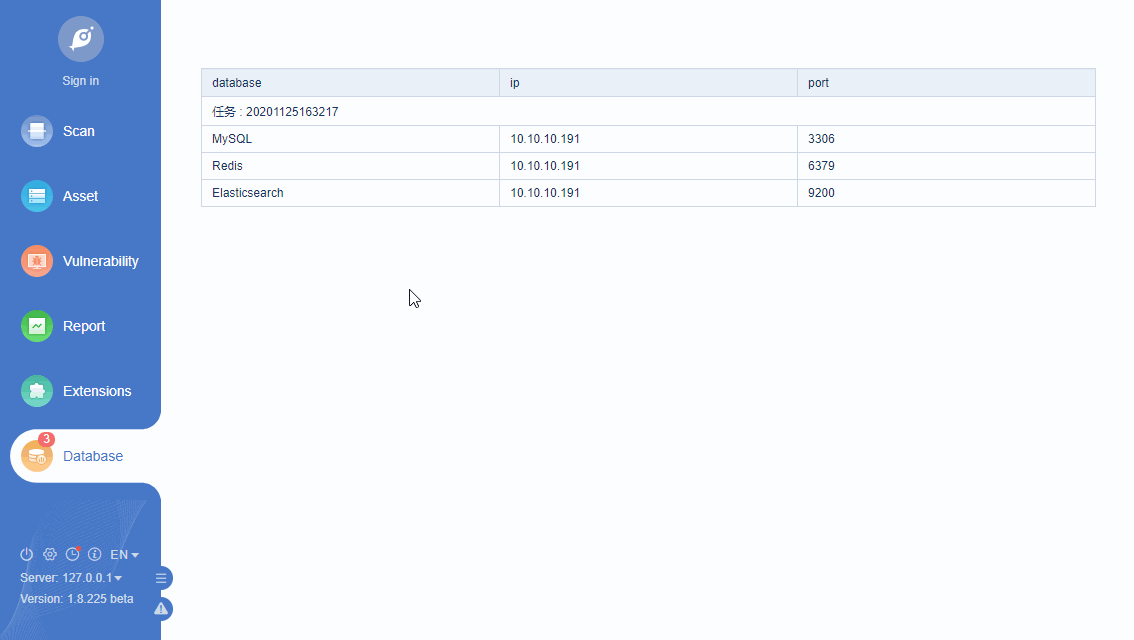Click the warning triangle icon
Image resolution: width=1134 pixels, height=640 pixels.
pyautogui.click(x=161, y=609)
